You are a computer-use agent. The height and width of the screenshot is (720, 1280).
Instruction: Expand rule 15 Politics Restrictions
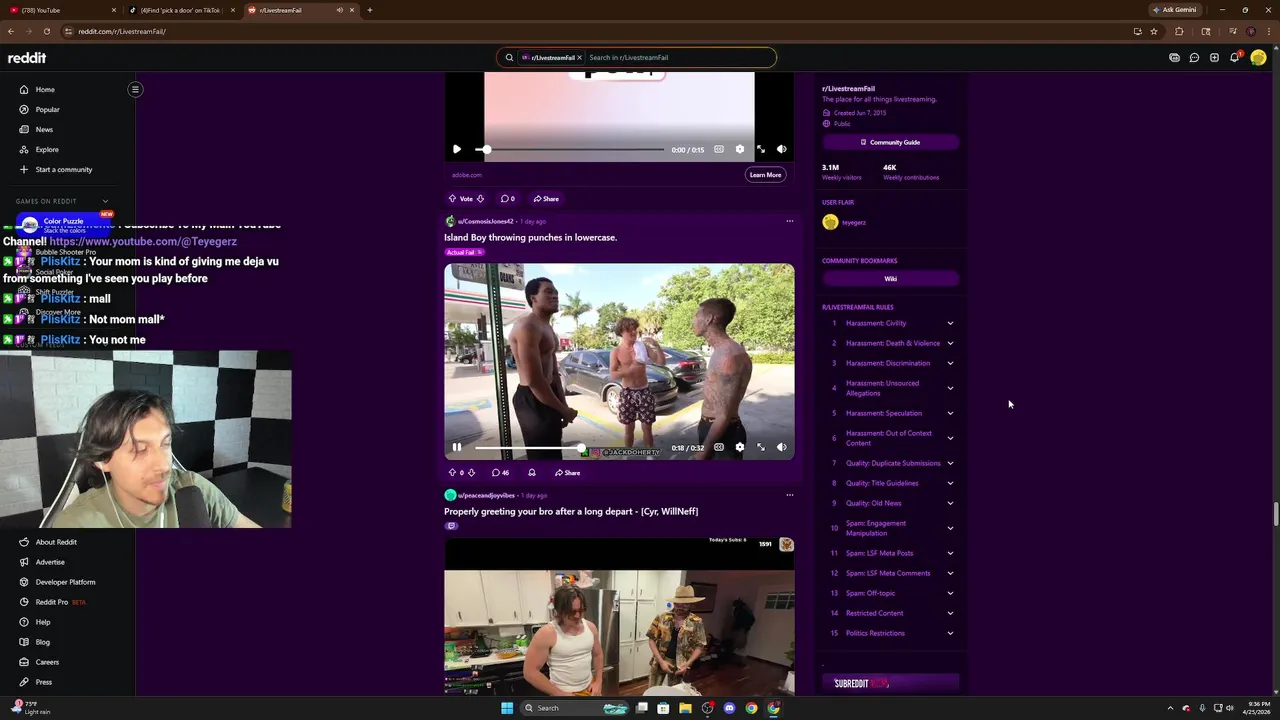(x=950, y=633)
